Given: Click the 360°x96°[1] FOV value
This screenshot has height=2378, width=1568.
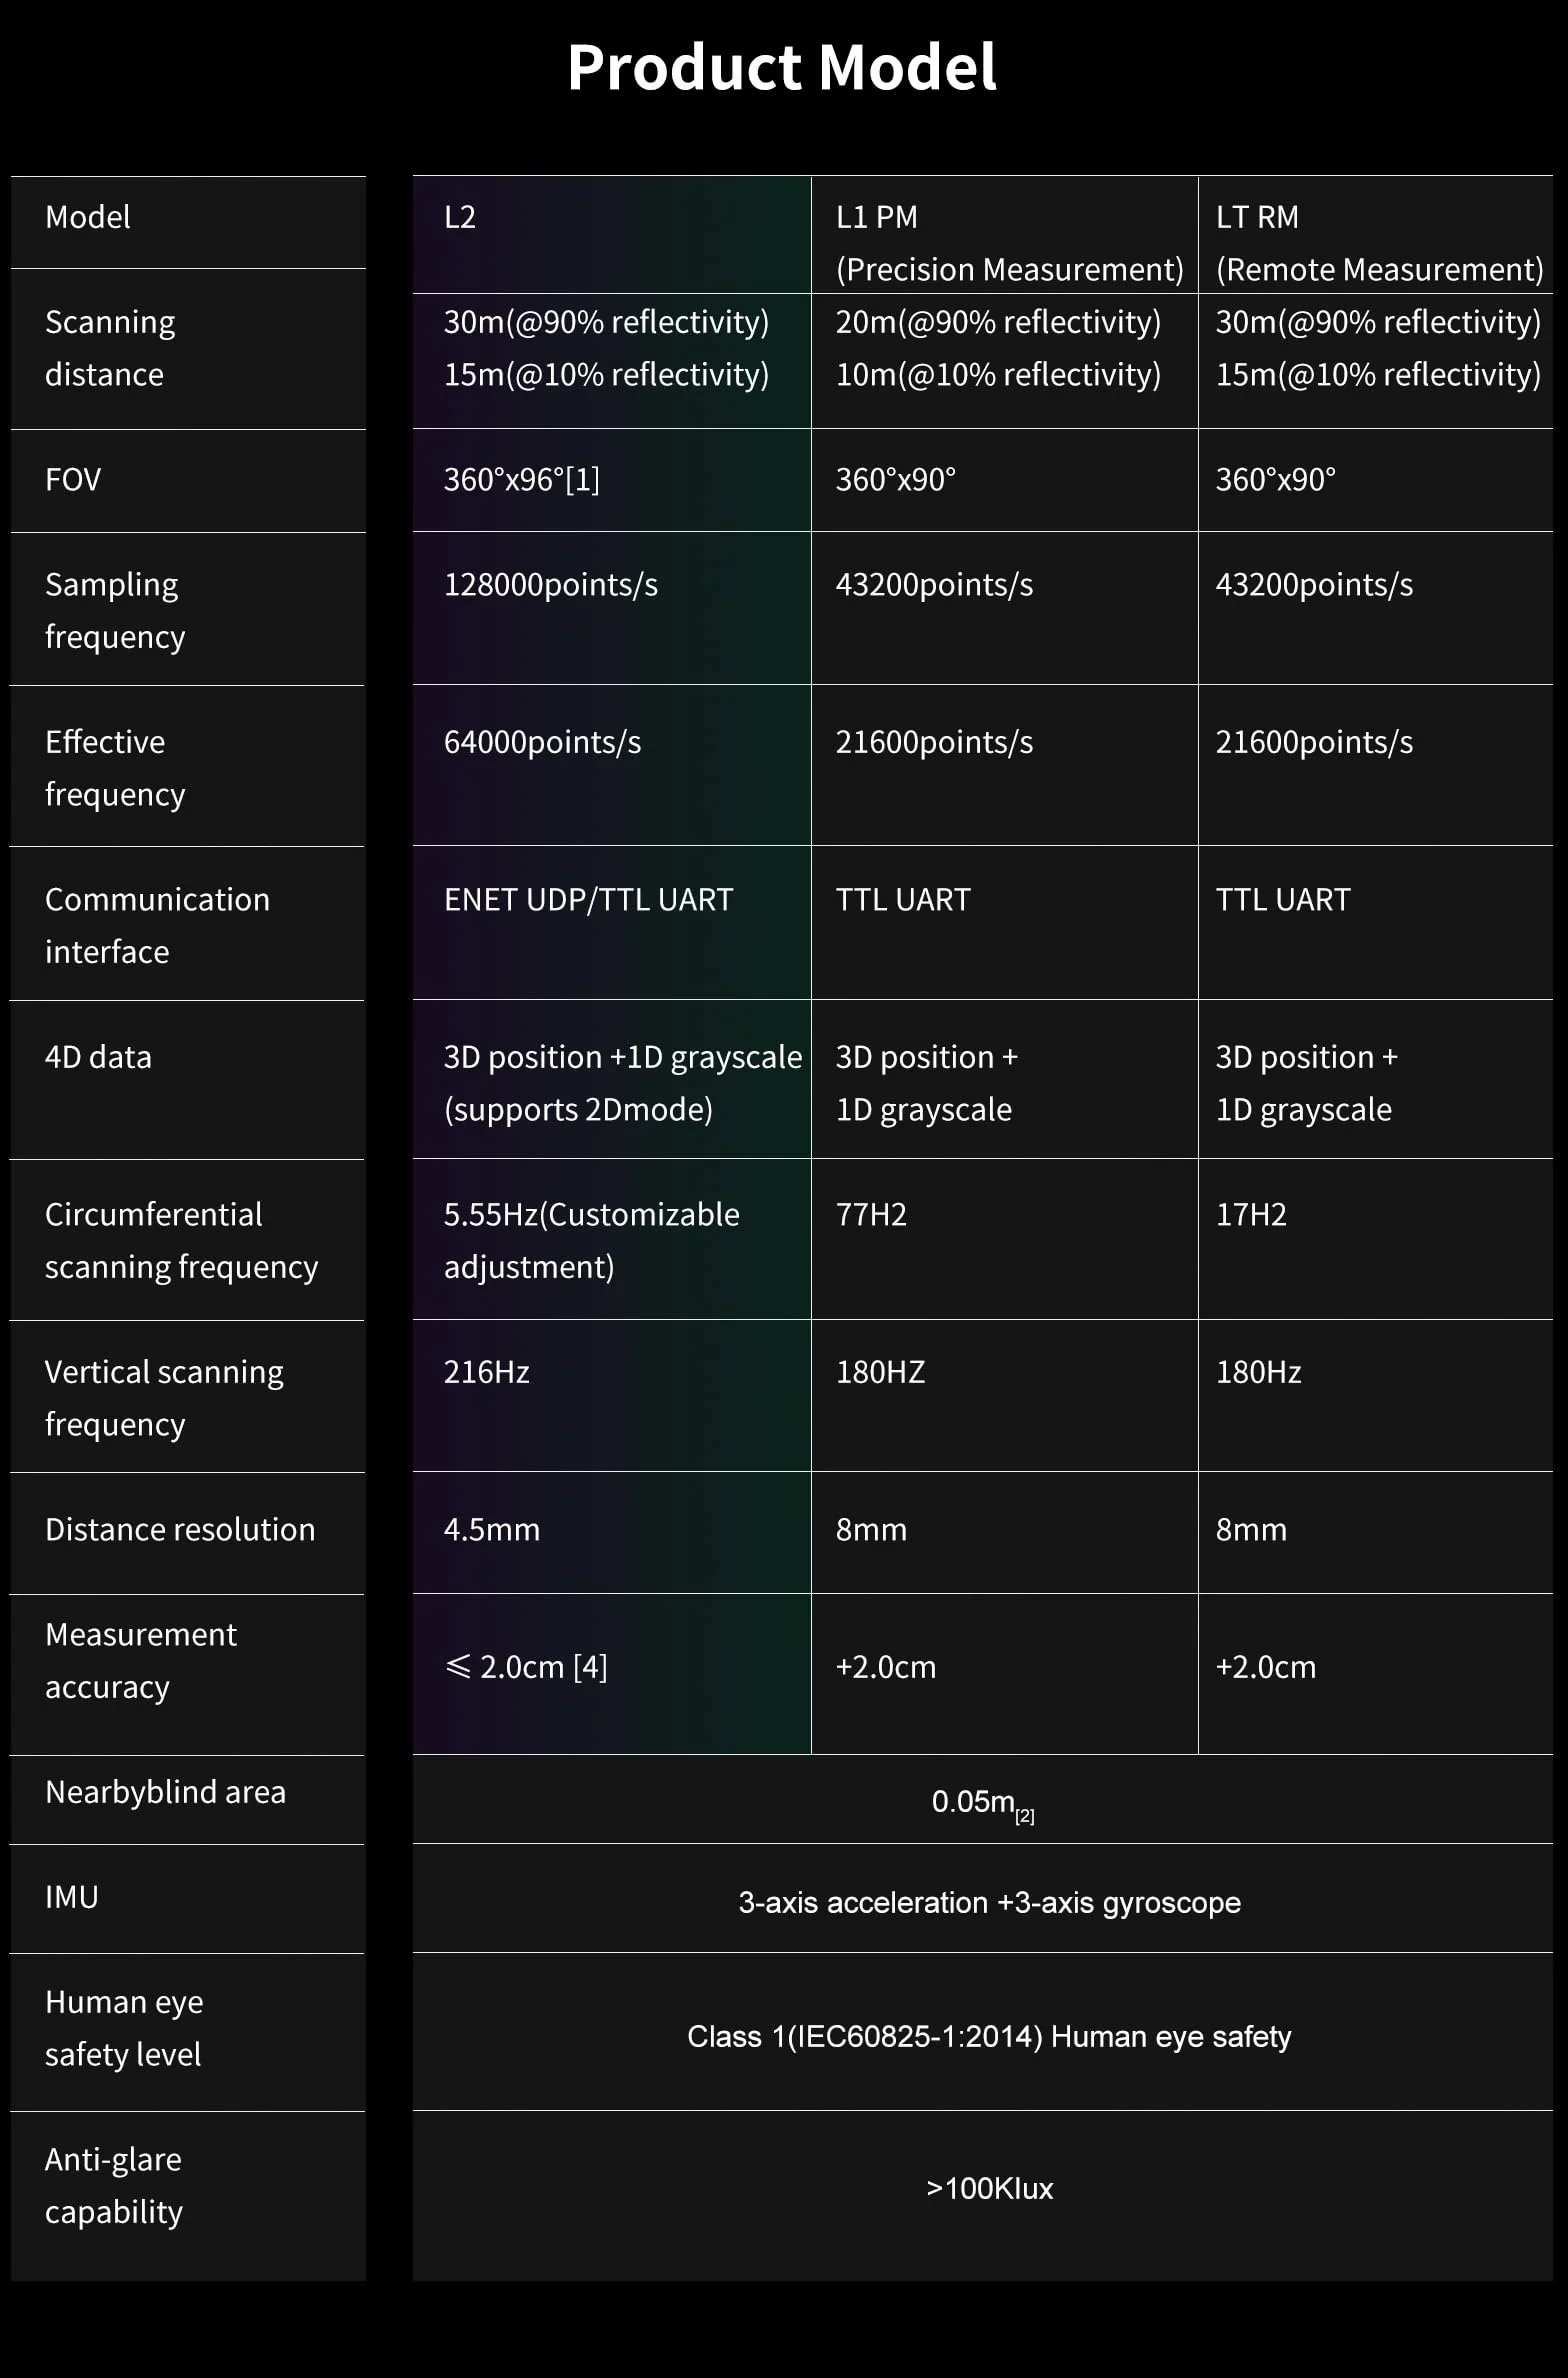Looking at the screenshot, I should coord(522,480).
